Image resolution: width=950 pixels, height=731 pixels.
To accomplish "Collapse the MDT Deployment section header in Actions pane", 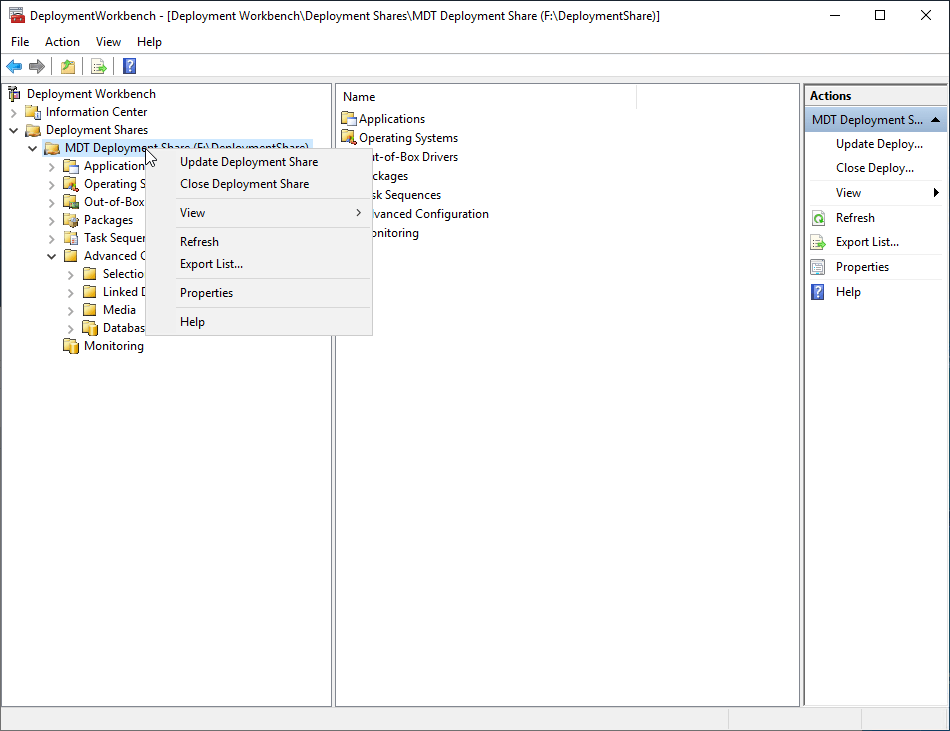I will 935,120.
